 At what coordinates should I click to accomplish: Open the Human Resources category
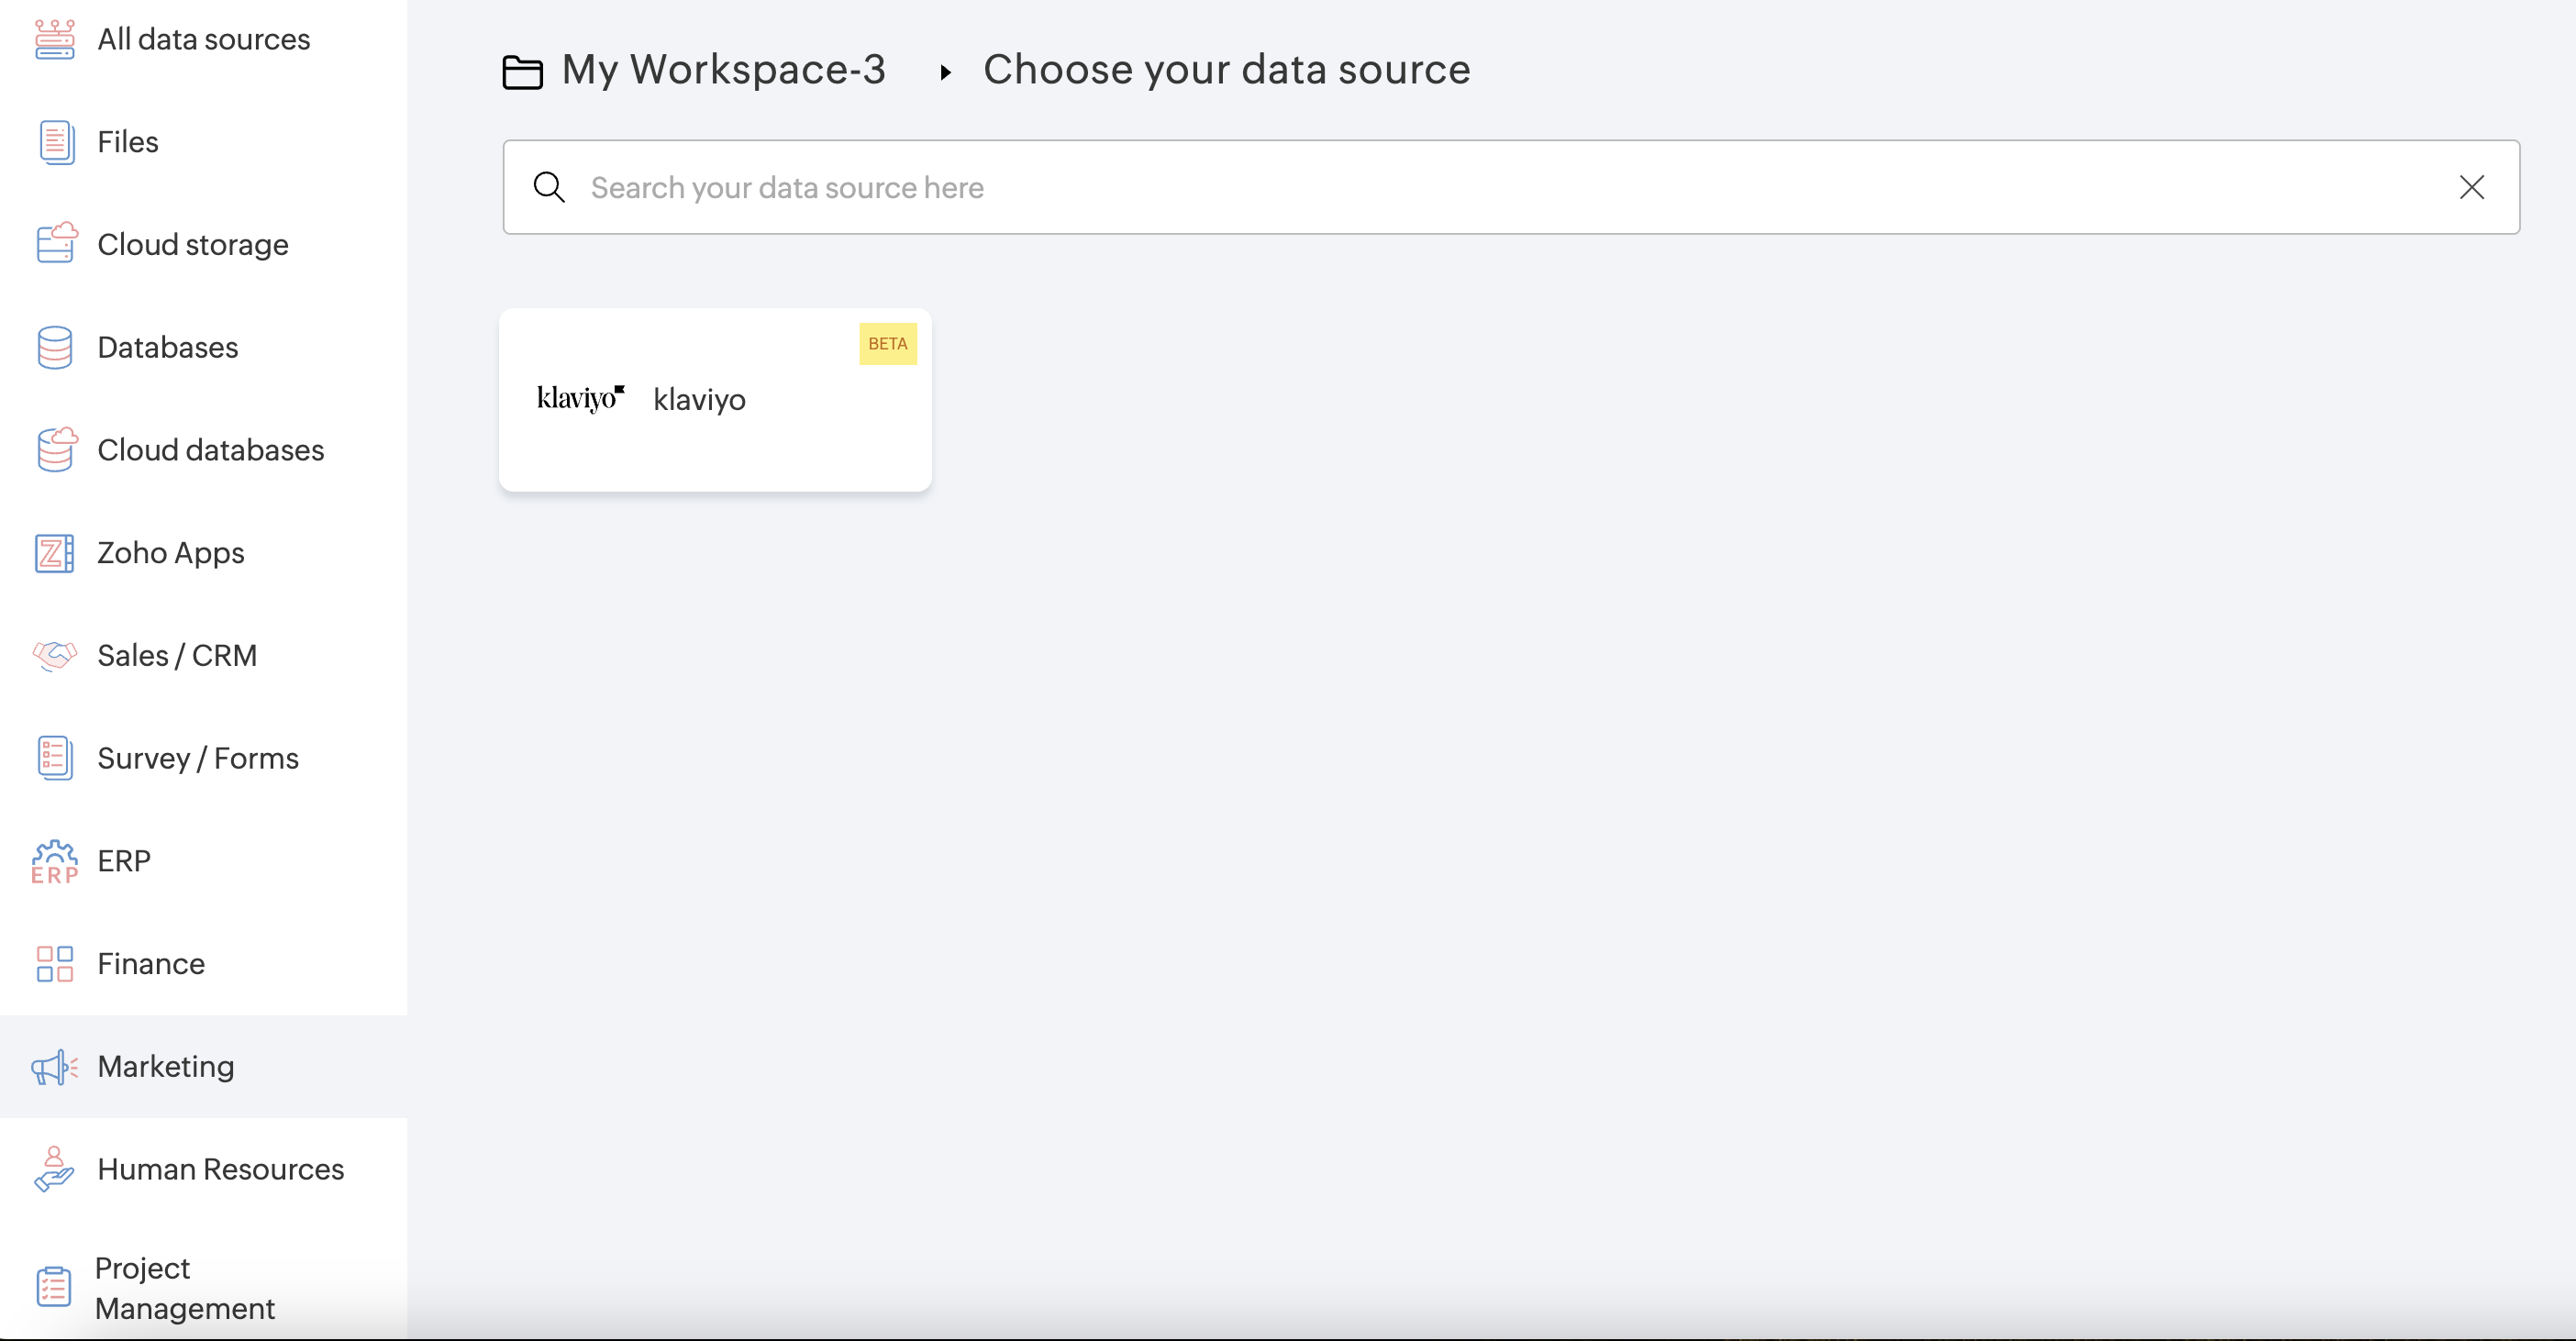(220, 1169)
